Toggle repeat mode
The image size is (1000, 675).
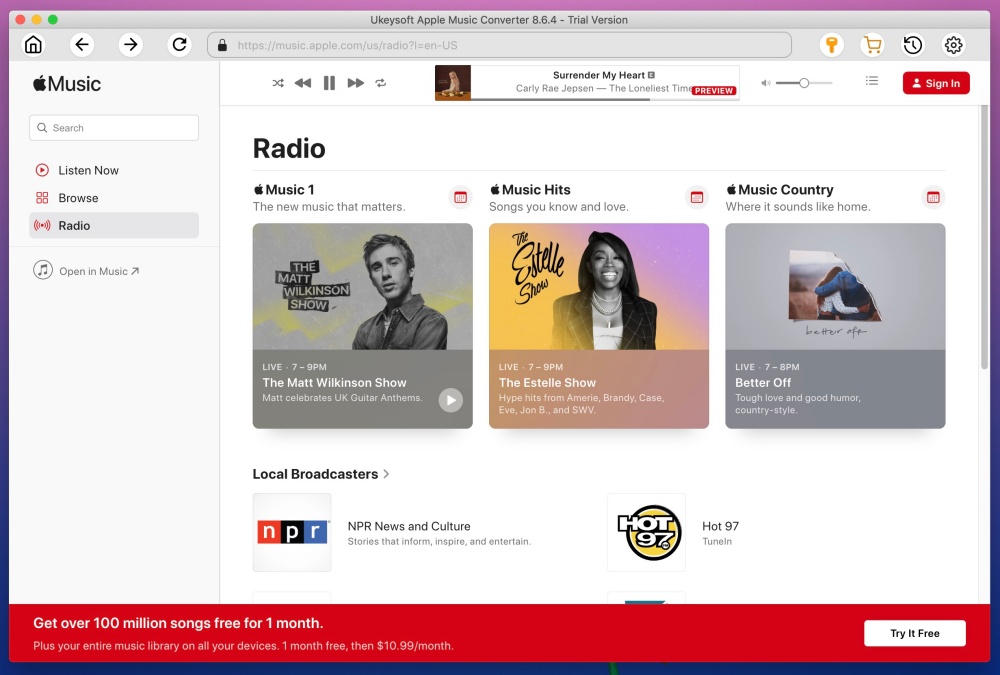coord(381,83)
